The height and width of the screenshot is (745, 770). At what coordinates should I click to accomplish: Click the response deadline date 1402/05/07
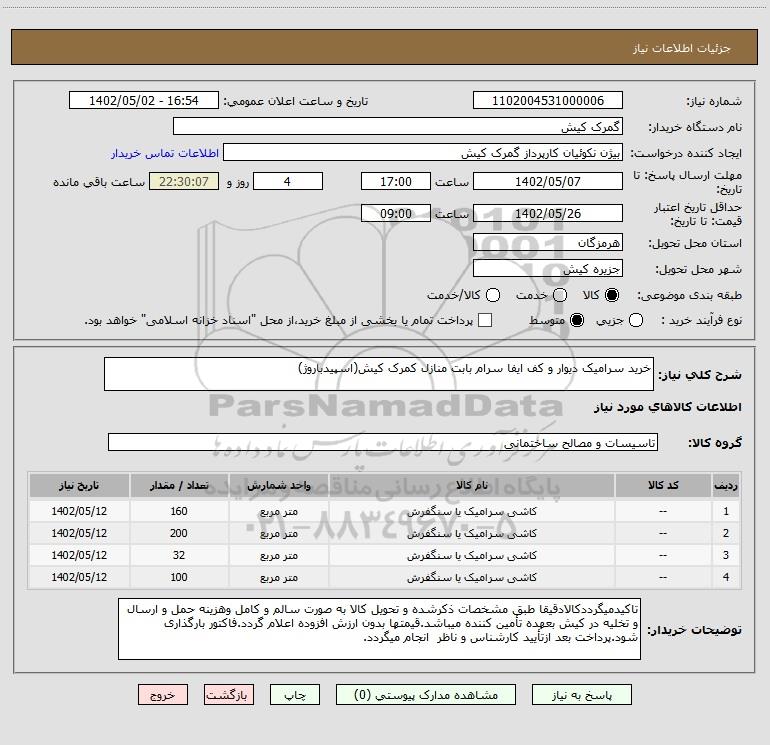click(x=548, y=181)
